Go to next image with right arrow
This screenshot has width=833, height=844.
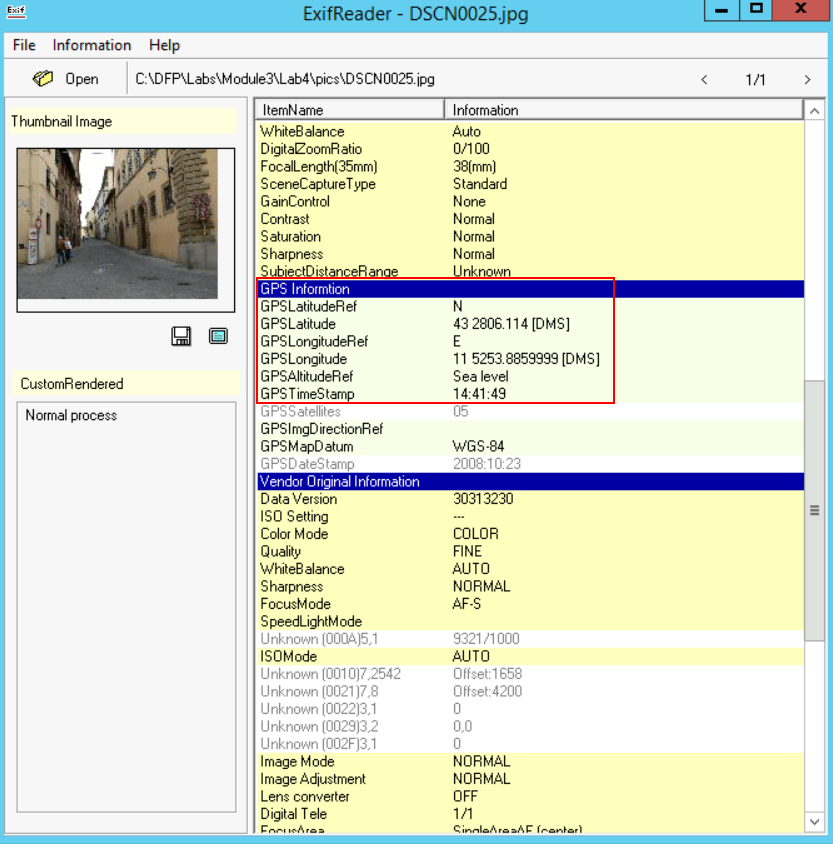[807, 80]
